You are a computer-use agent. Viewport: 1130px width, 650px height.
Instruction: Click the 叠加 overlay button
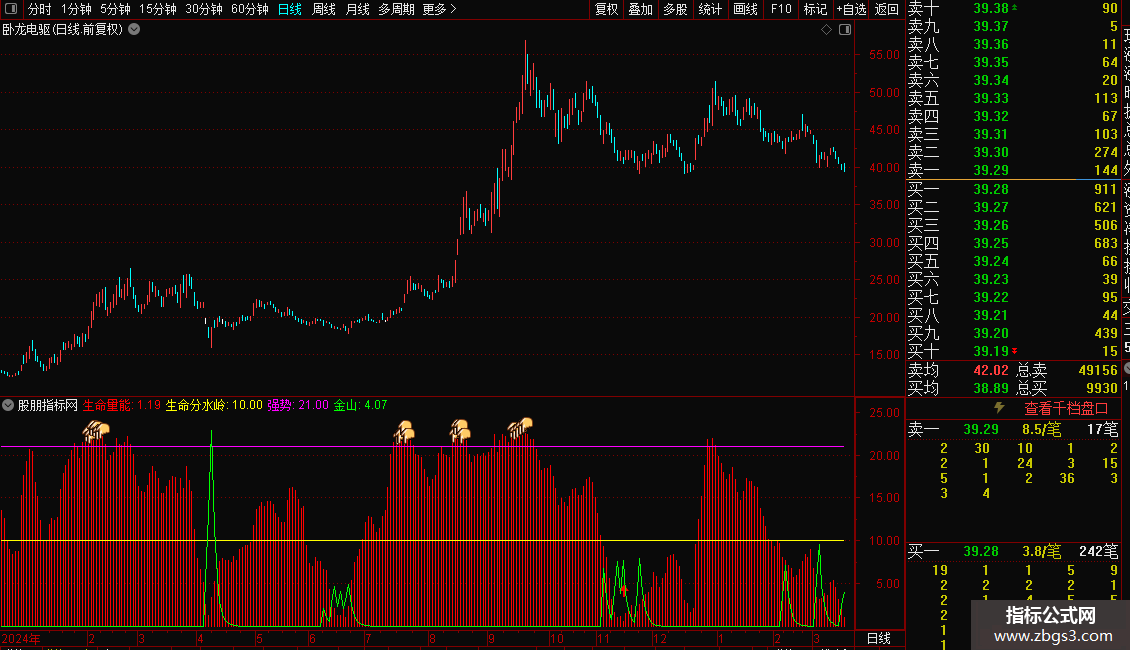click(x=641, y=9)
